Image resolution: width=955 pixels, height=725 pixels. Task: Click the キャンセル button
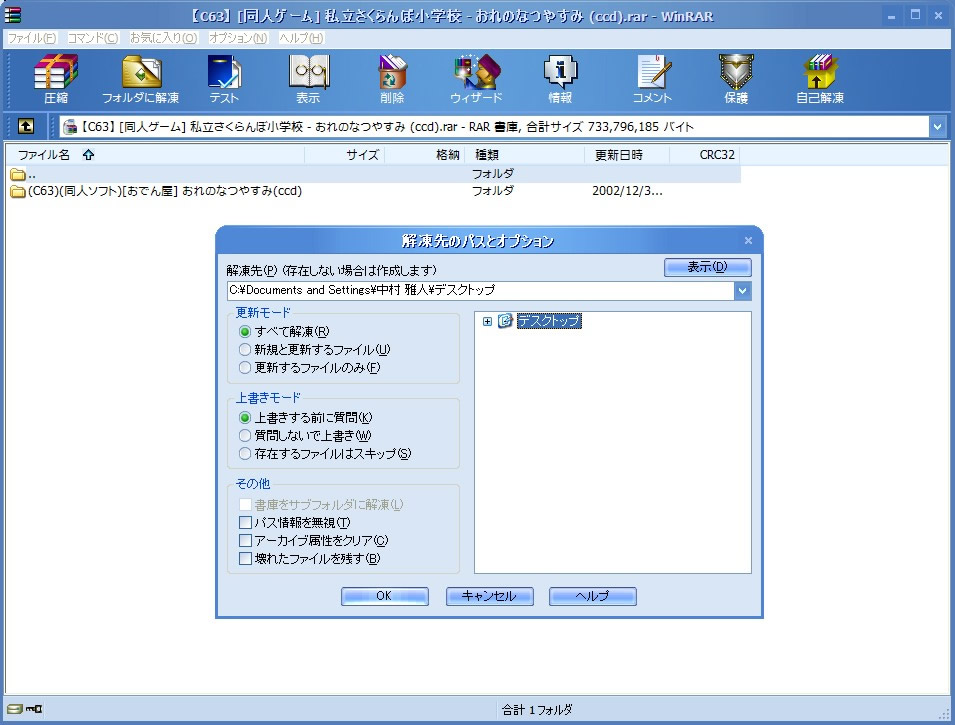point(489,596)
